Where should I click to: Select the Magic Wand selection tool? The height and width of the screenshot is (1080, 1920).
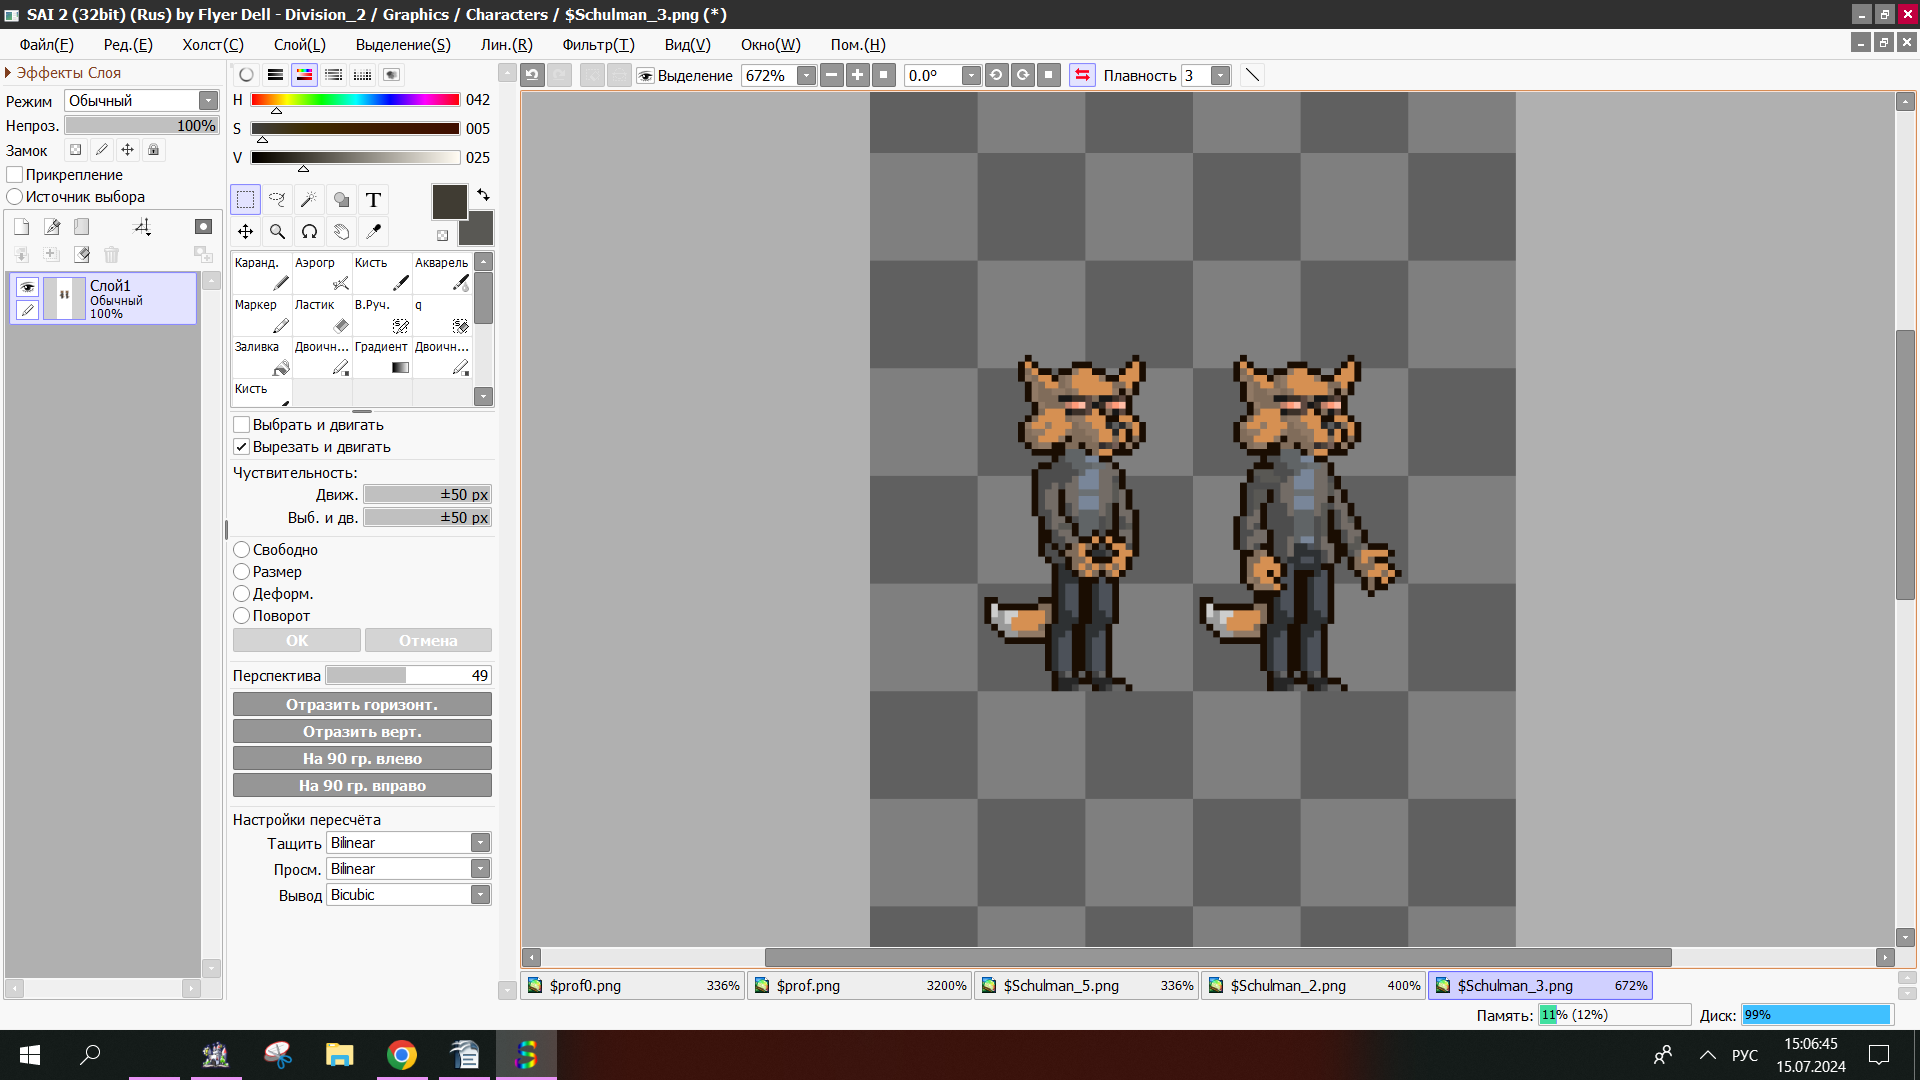[x=309, y=200]
